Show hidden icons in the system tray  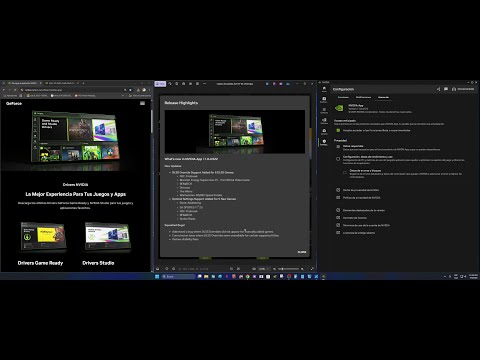click(445, 276)
